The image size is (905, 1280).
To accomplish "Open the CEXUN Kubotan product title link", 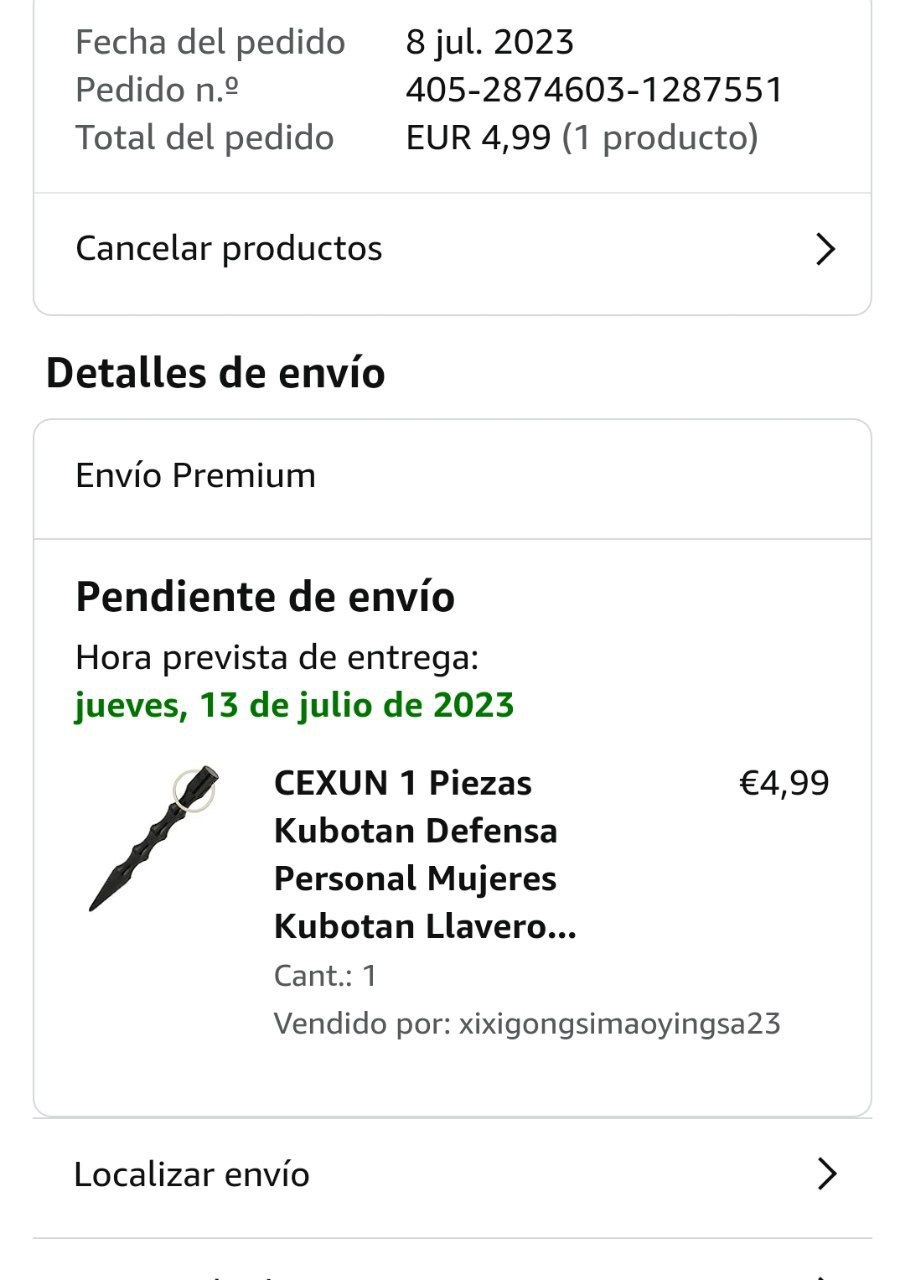I will point(425,854).
